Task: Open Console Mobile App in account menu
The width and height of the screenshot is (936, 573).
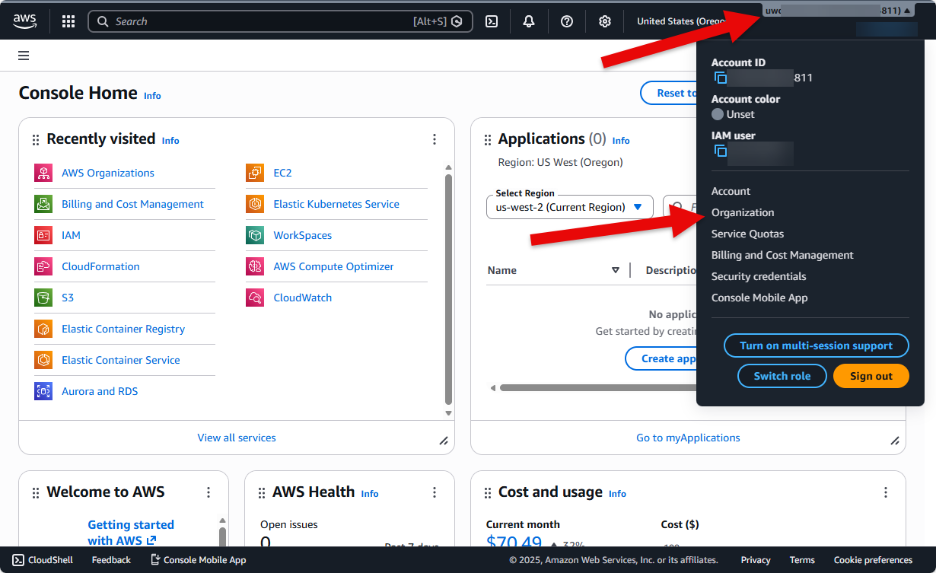Action: (759, 298)
